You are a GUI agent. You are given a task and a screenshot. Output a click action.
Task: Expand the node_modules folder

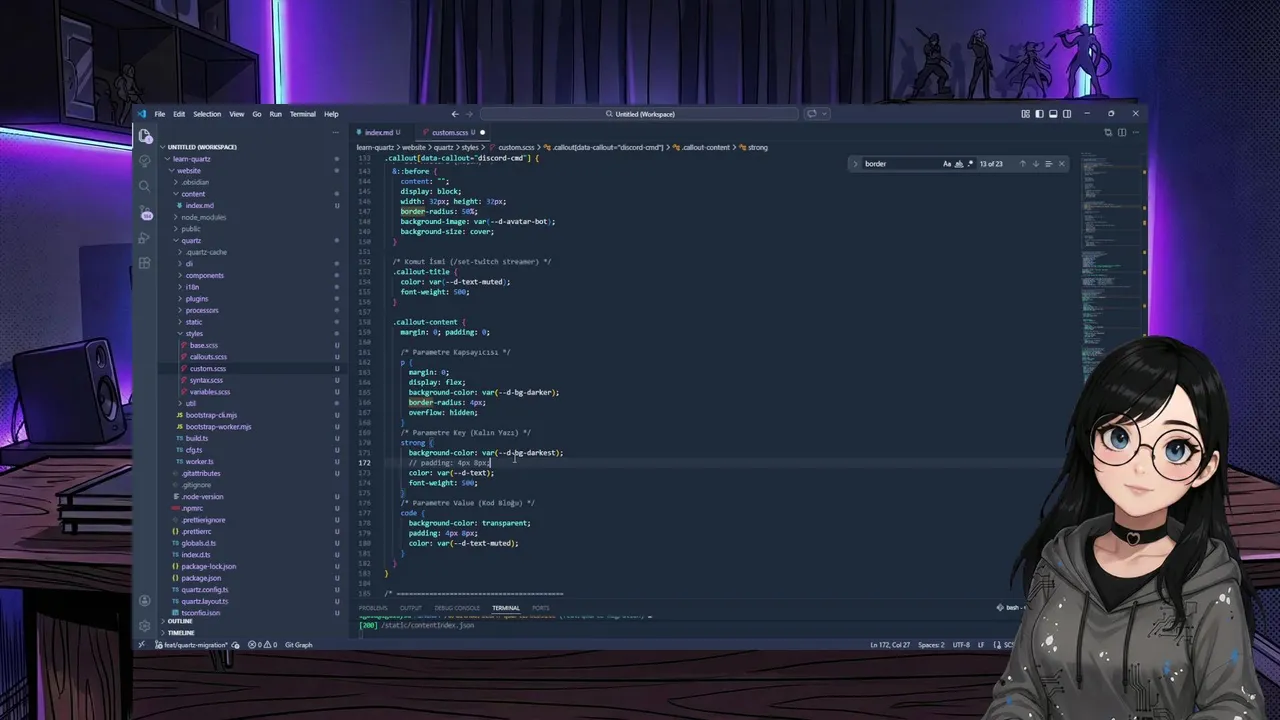coord(203,217)
